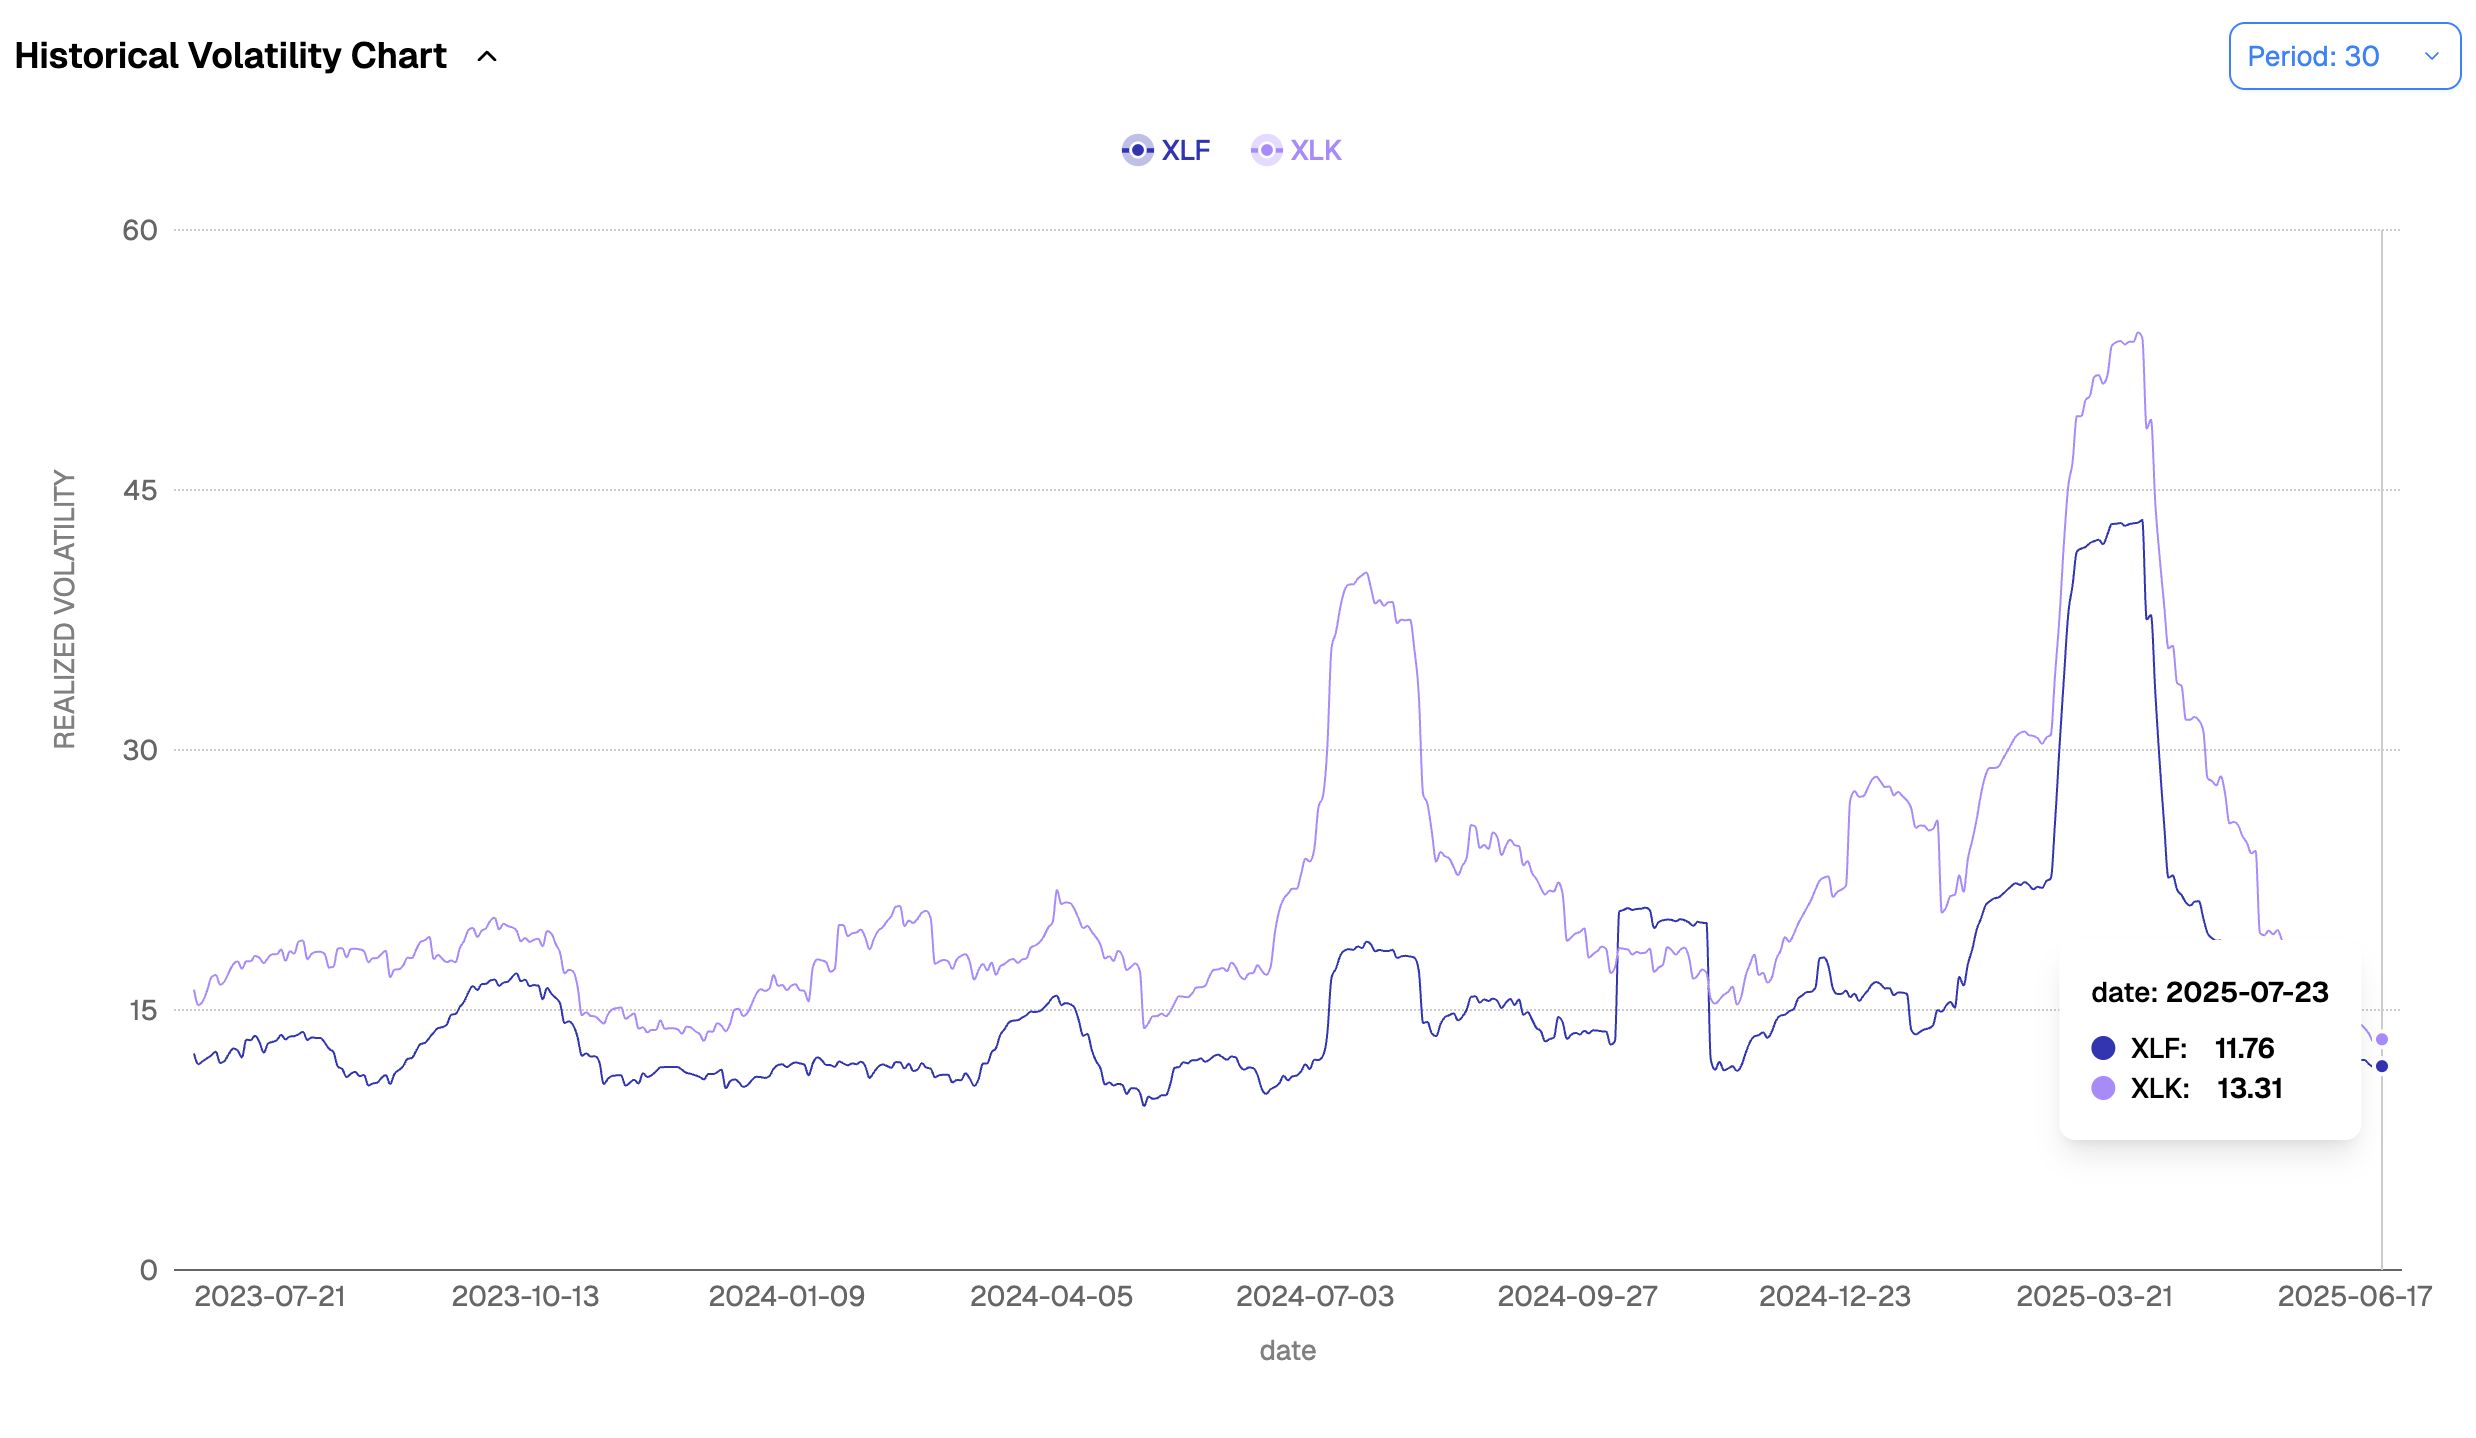Click the 60 y-axis tick label
The height and width of the screenshot is (1438, 2476).
pyautogui.click(x=140, y=230)
